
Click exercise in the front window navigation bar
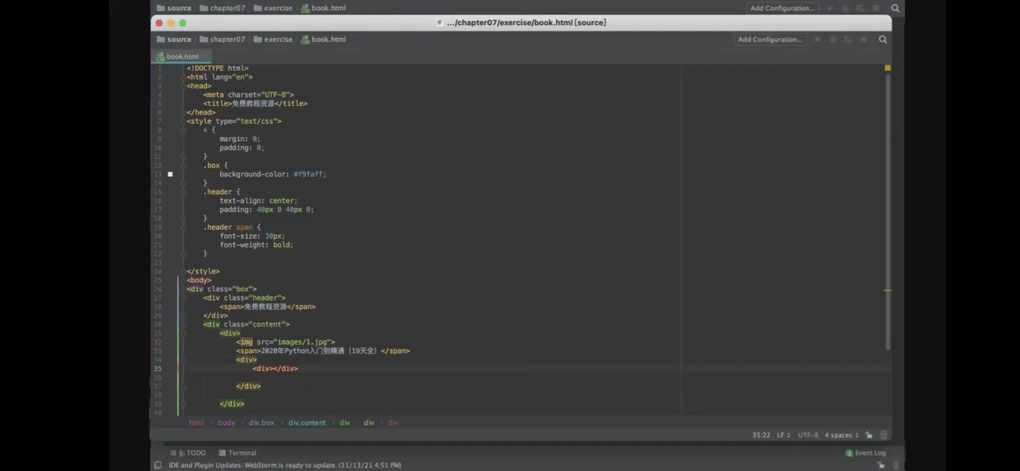(273, 40)
